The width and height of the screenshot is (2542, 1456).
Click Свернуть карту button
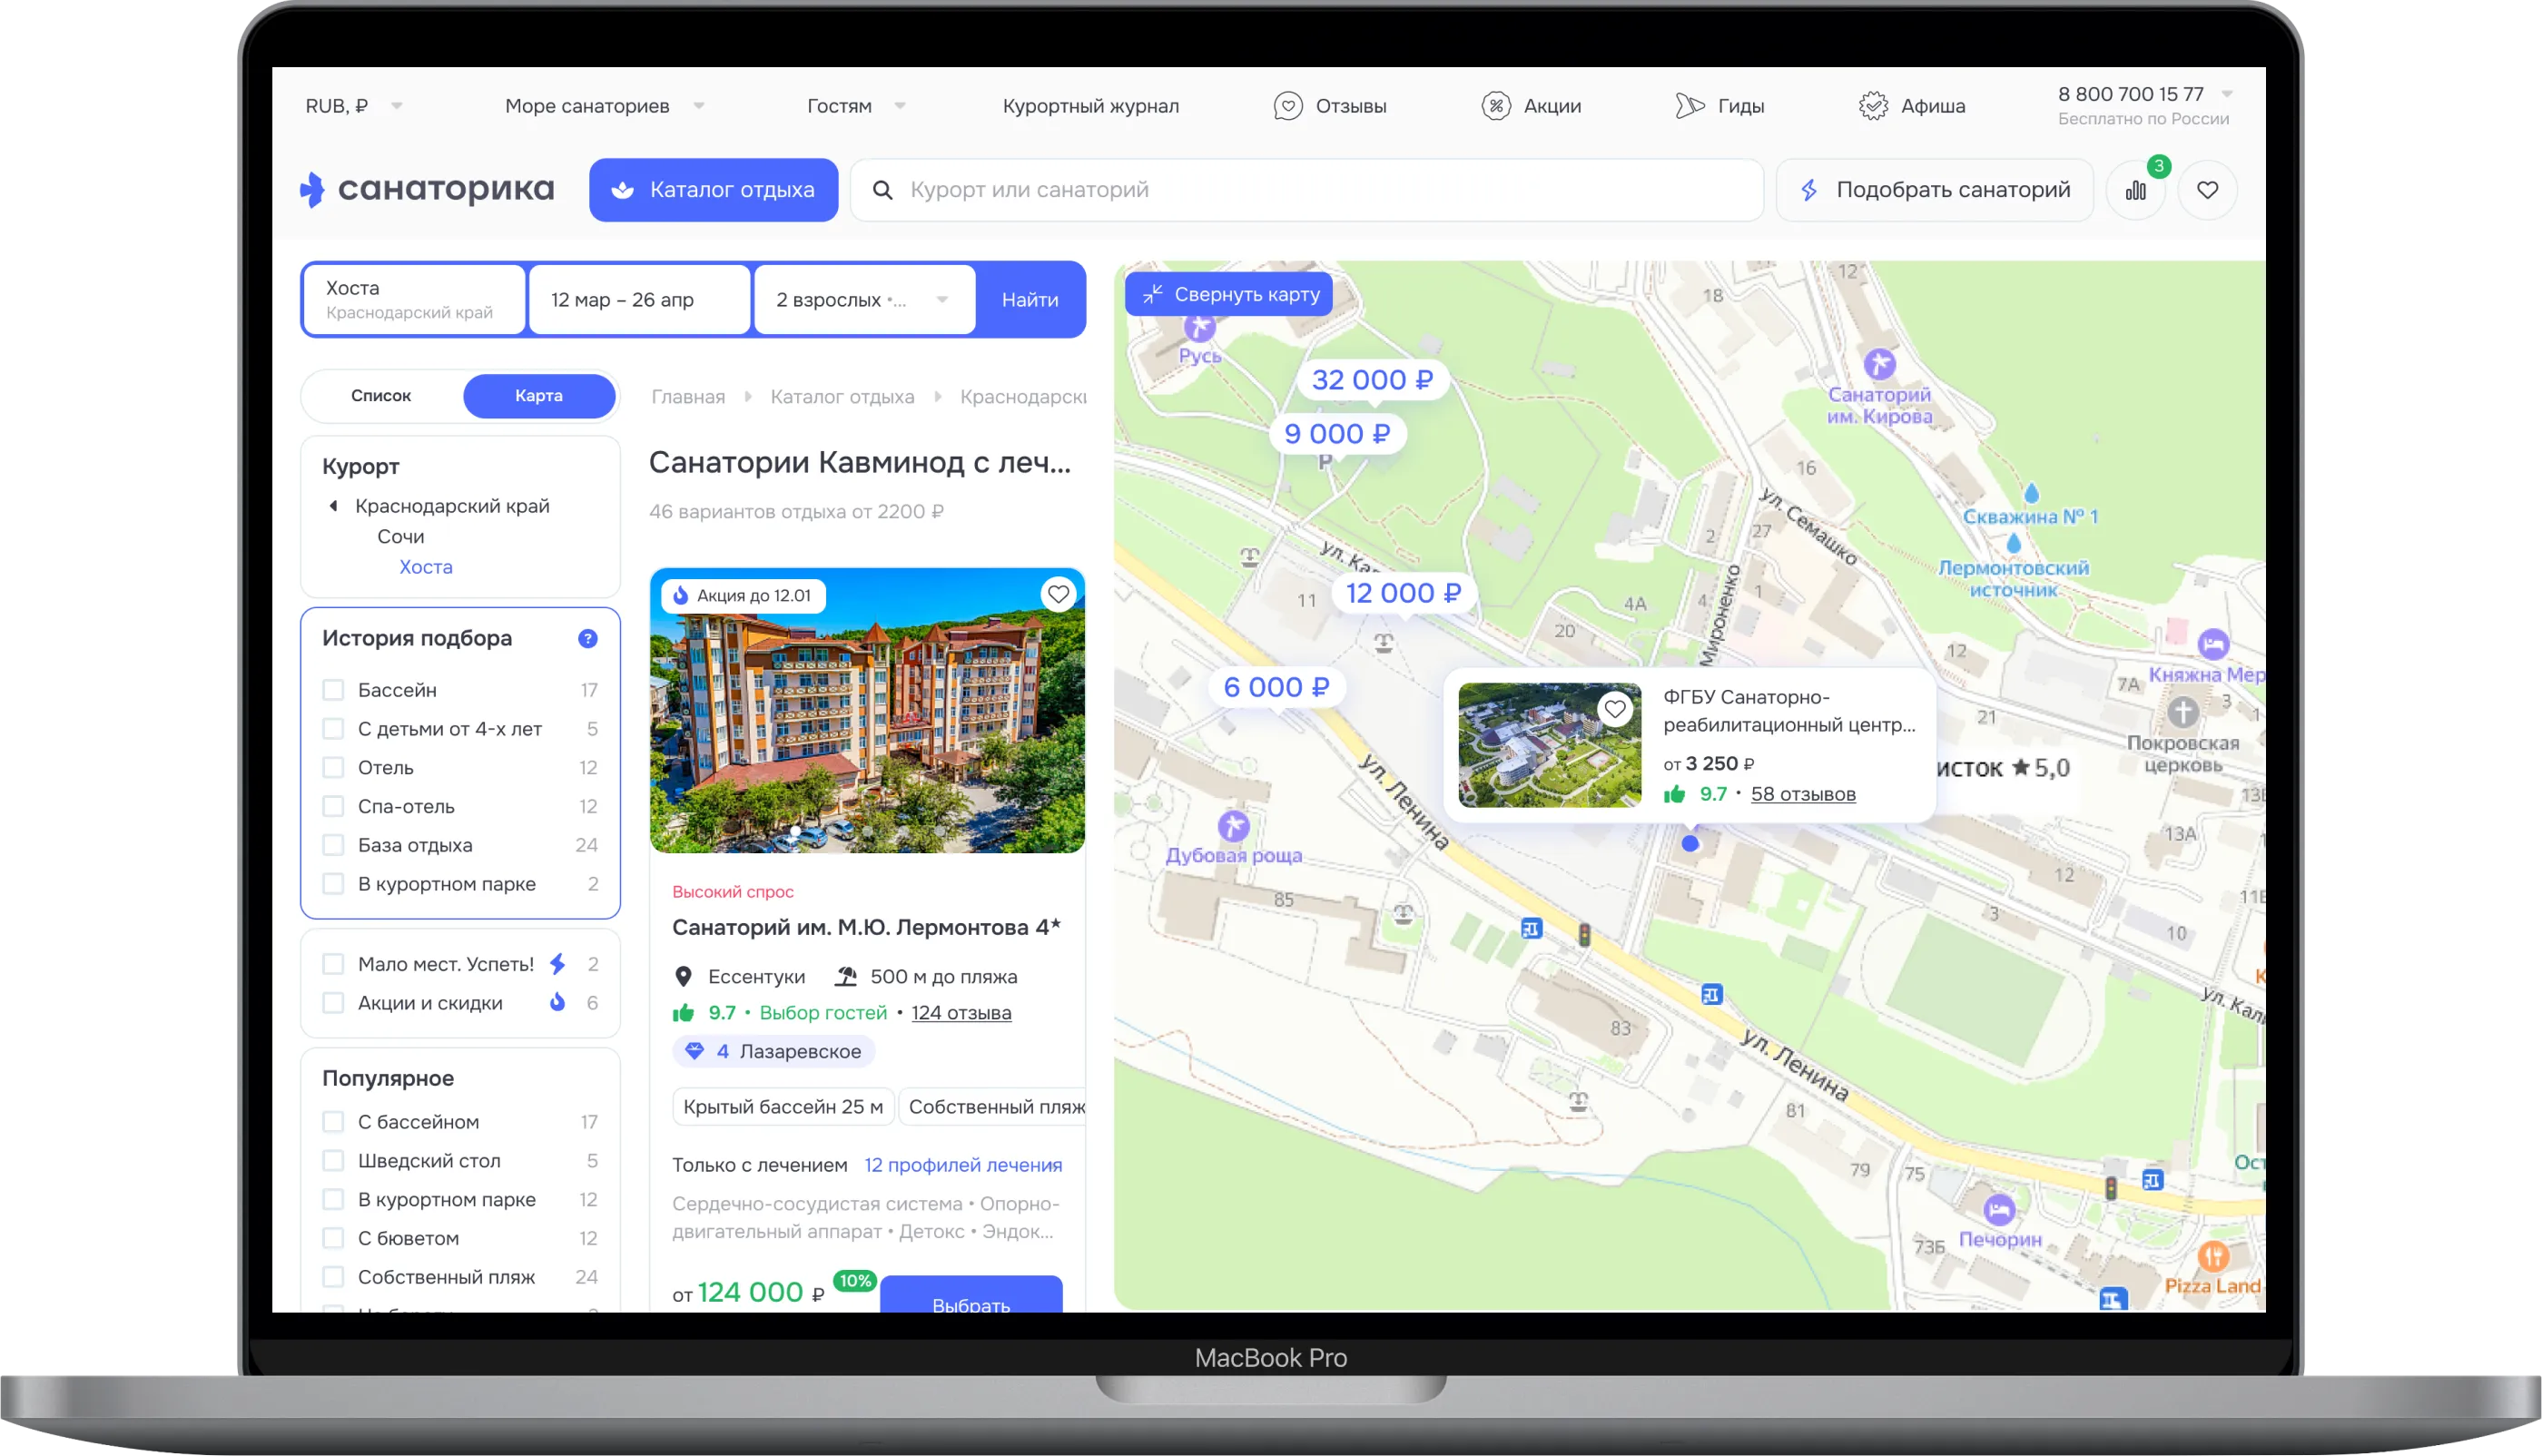pos(1228,294)
